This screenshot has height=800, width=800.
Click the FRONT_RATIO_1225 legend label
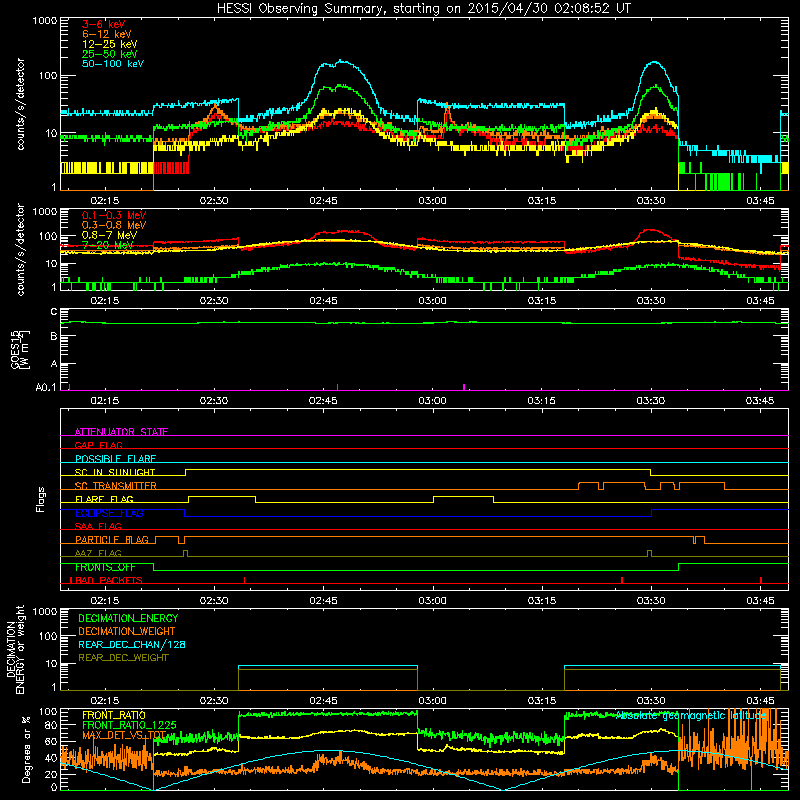[129, 725]
